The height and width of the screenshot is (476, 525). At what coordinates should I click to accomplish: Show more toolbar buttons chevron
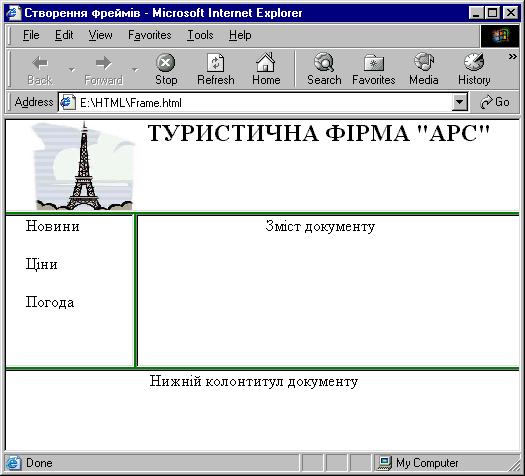click(x=513, y=57)
